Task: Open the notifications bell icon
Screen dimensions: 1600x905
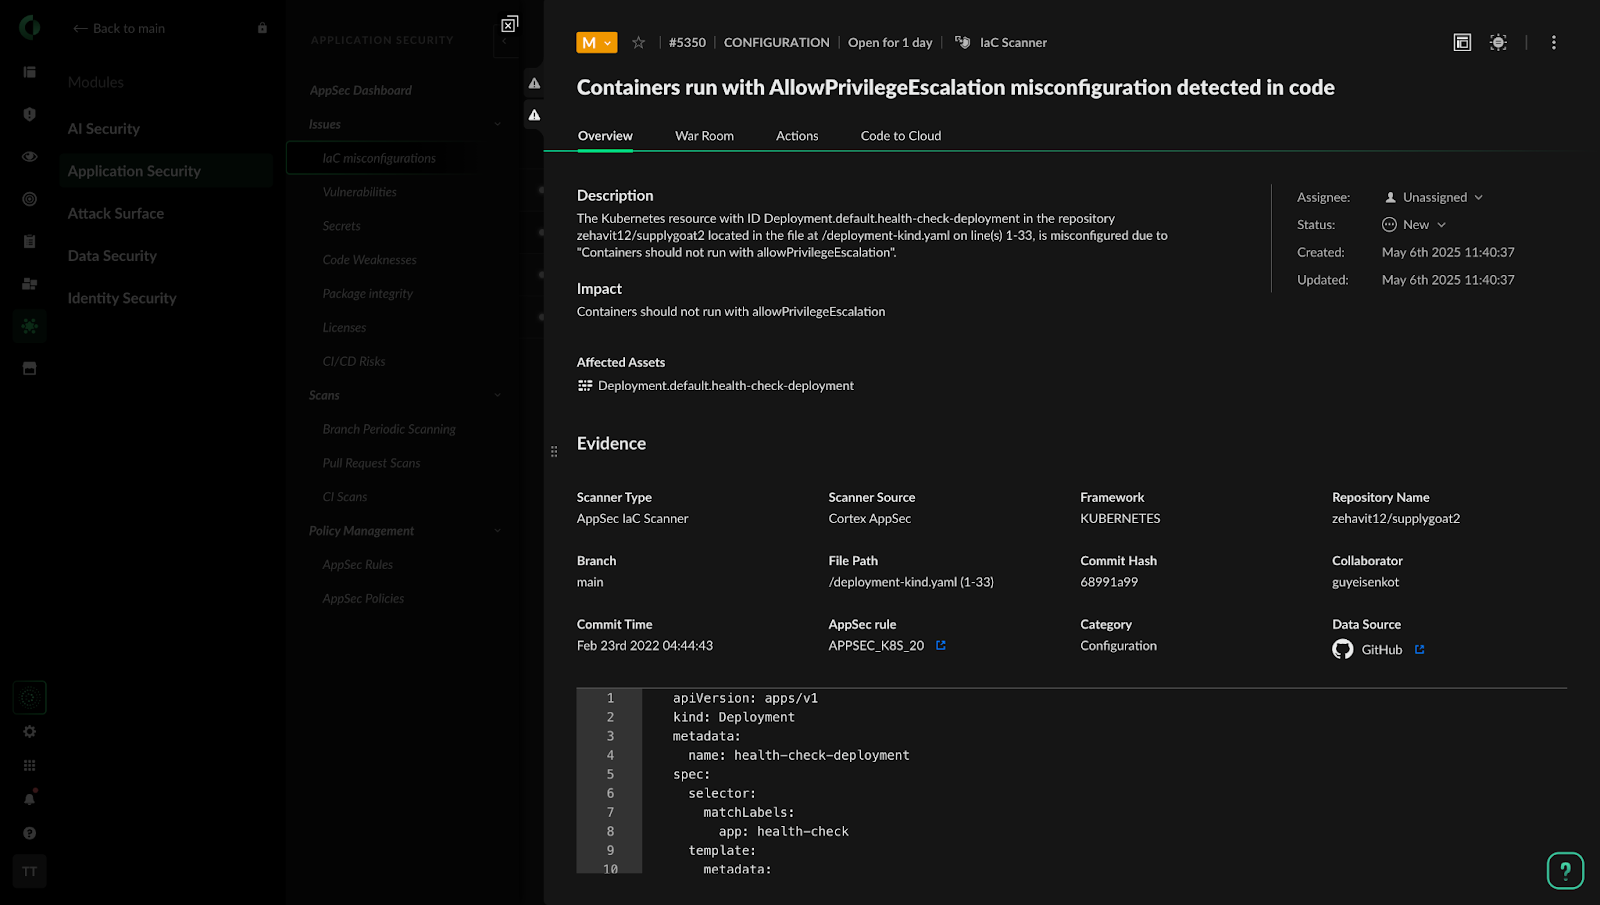Action: point(29,798)
